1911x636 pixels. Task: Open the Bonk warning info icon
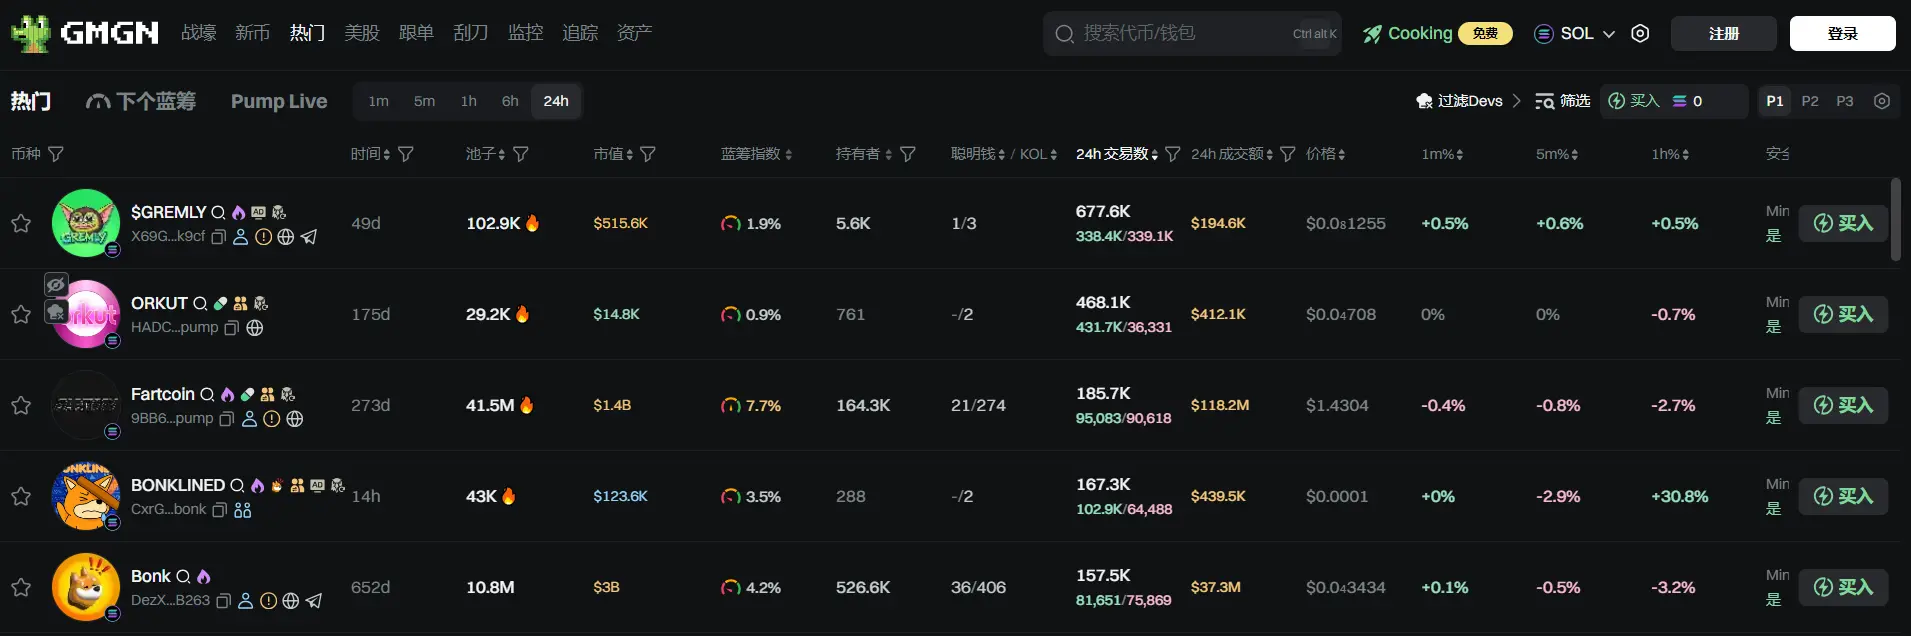268,601
